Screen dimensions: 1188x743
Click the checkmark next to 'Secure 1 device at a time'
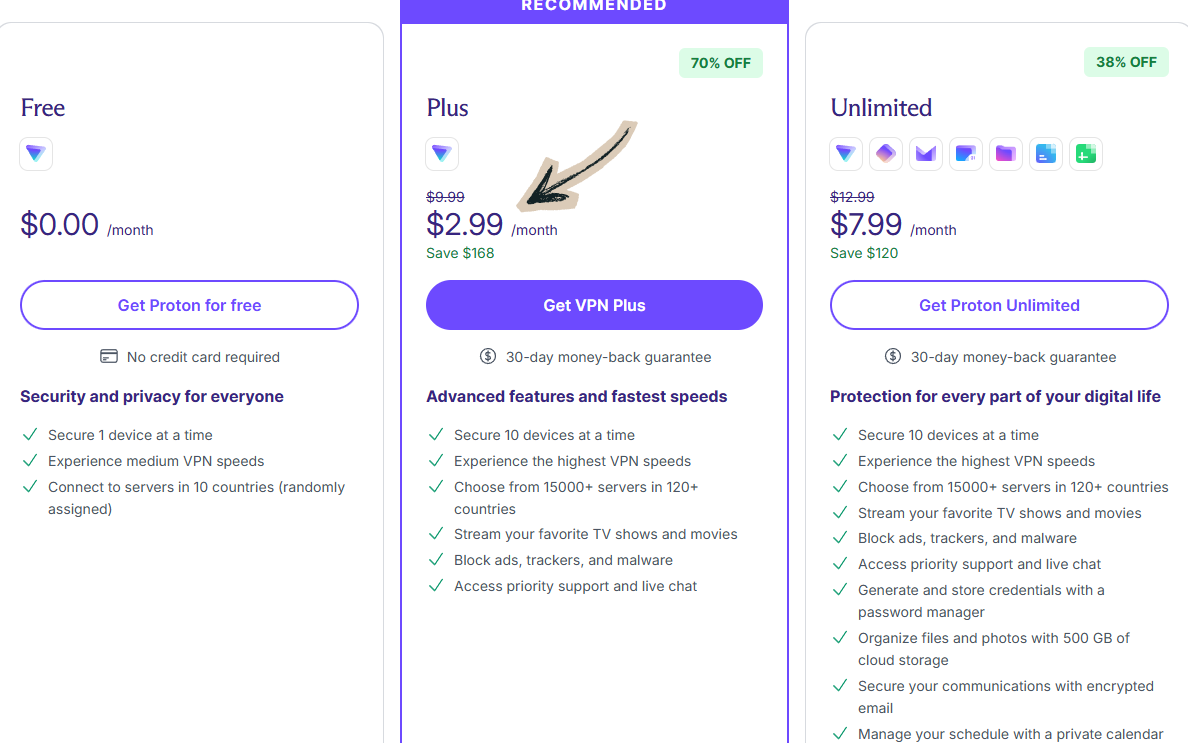coord(29,435)
